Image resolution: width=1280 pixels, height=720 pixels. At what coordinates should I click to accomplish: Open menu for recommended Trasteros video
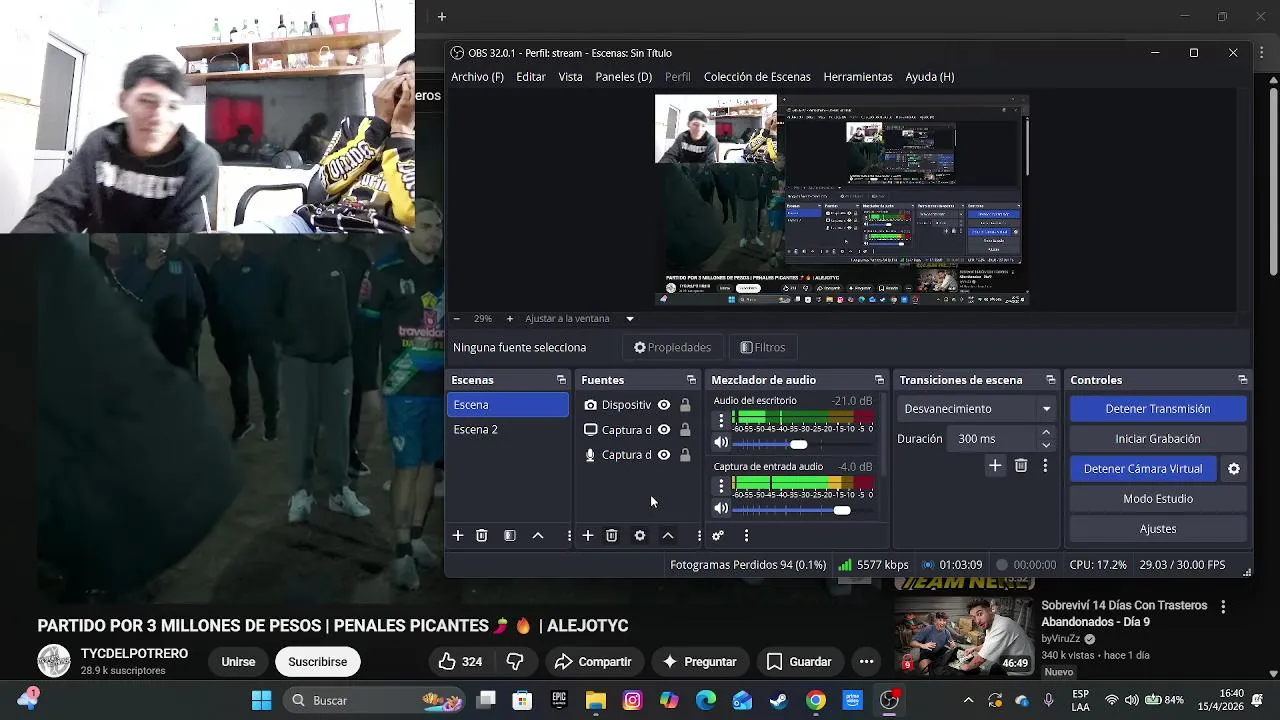coord(1223,607)
